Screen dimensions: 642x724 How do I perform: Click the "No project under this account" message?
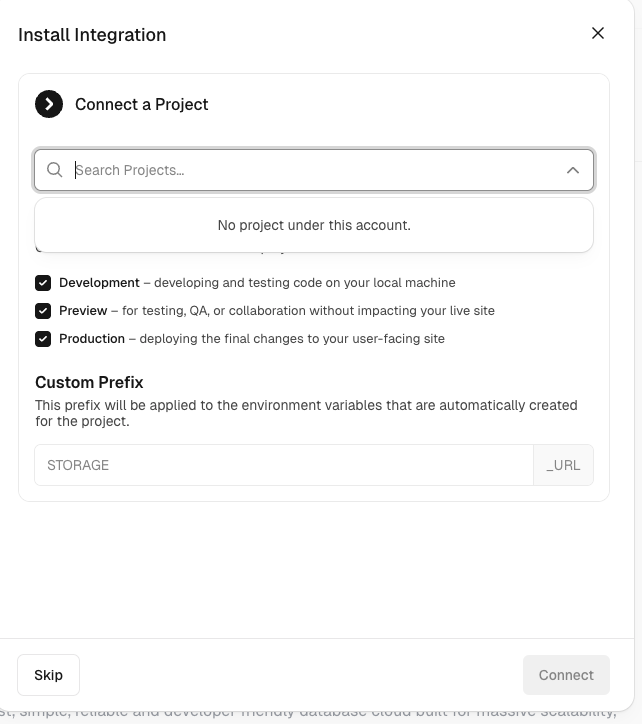point(314,225)
